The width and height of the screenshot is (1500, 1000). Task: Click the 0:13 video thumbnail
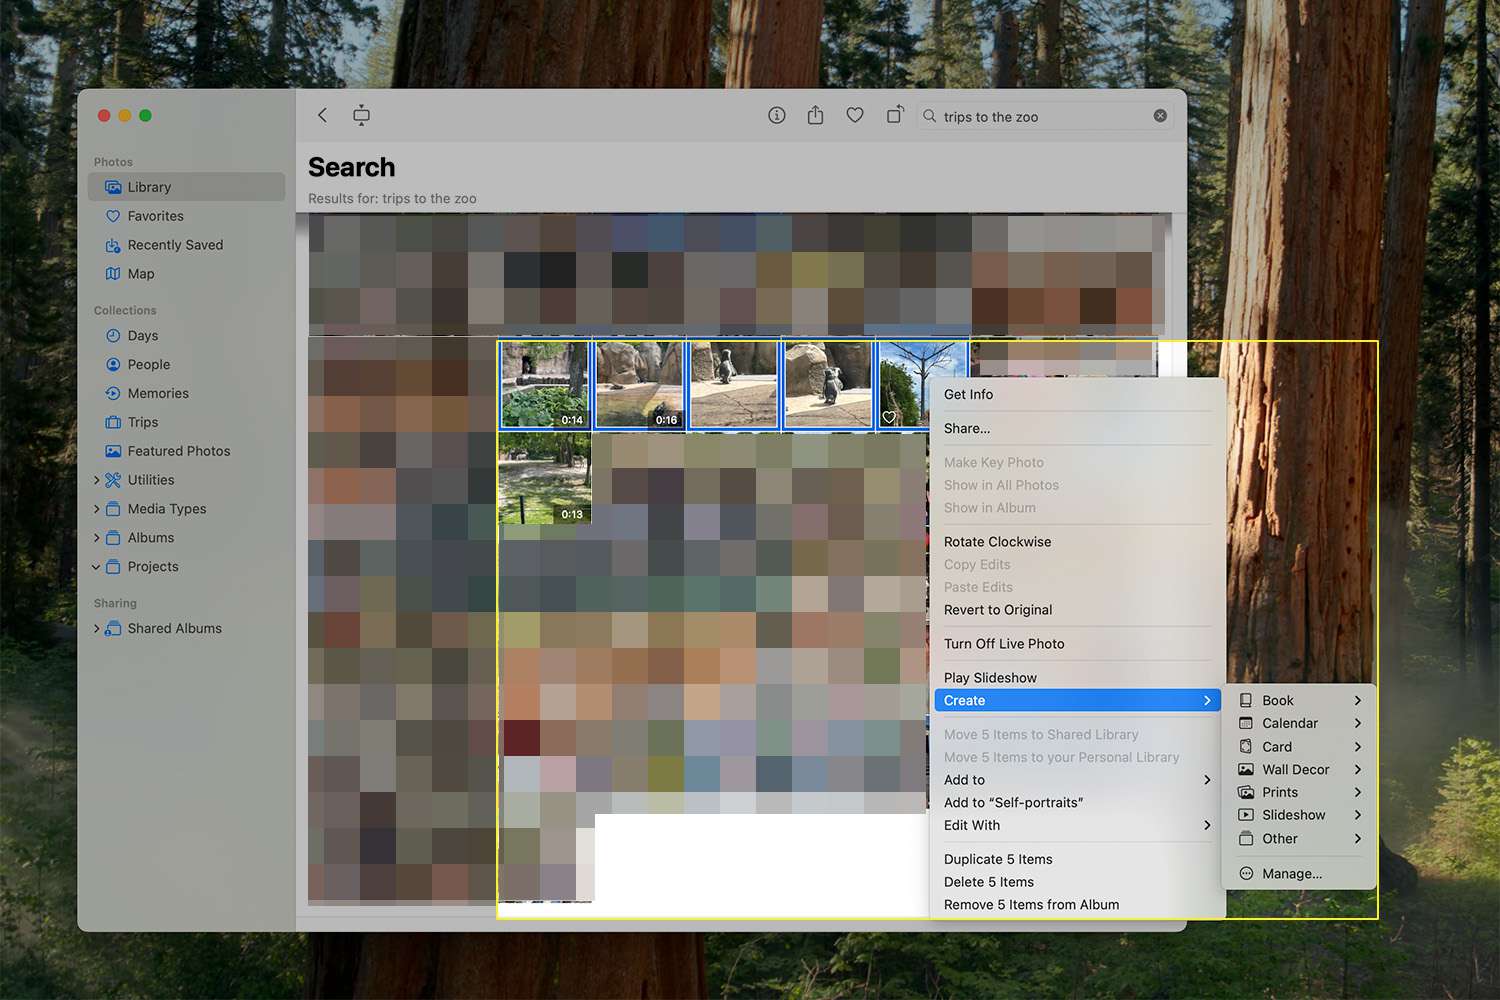tap(545, 478)
